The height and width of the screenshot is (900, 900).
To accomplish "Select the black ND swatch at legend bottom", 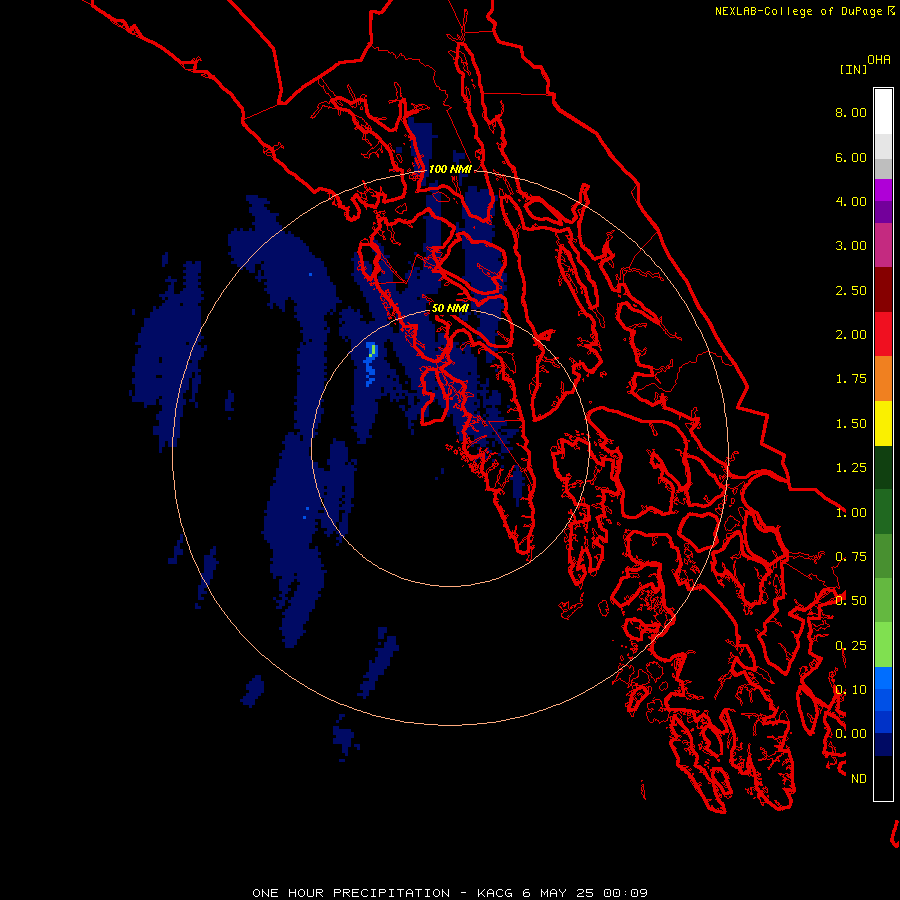I will point(883,778).
